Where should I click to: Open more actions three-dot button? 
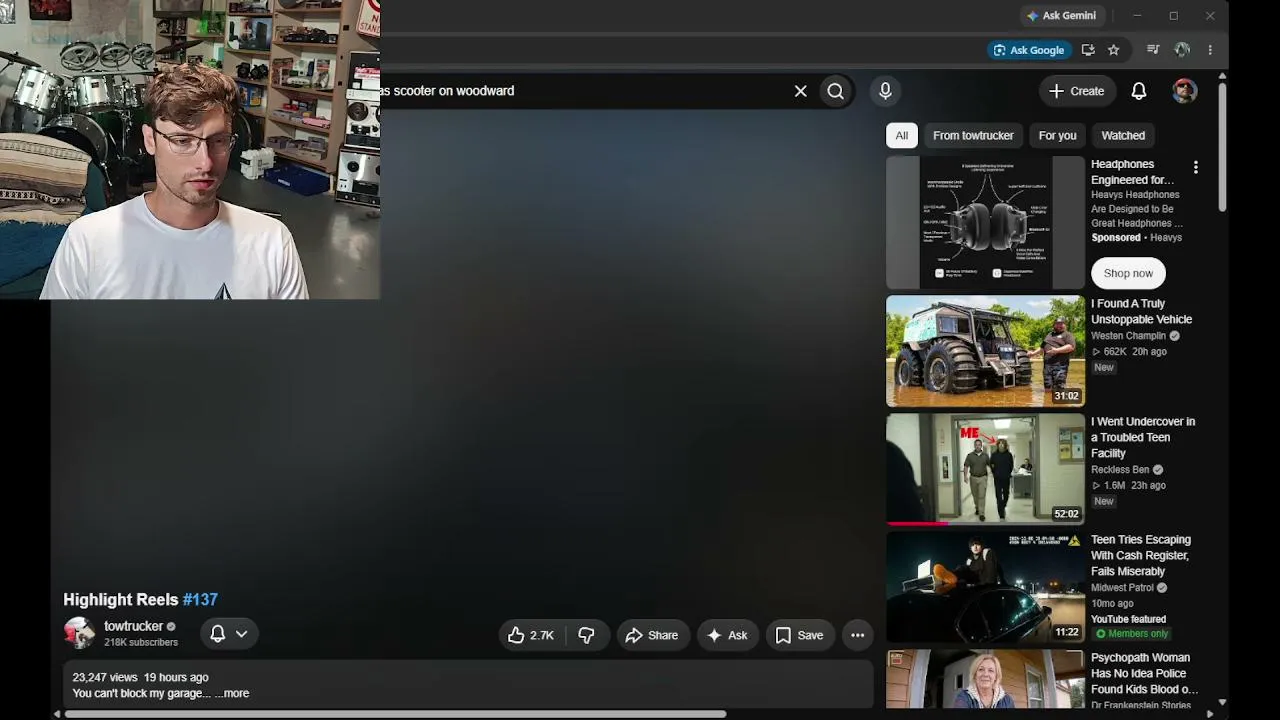[x=857, y=635]
